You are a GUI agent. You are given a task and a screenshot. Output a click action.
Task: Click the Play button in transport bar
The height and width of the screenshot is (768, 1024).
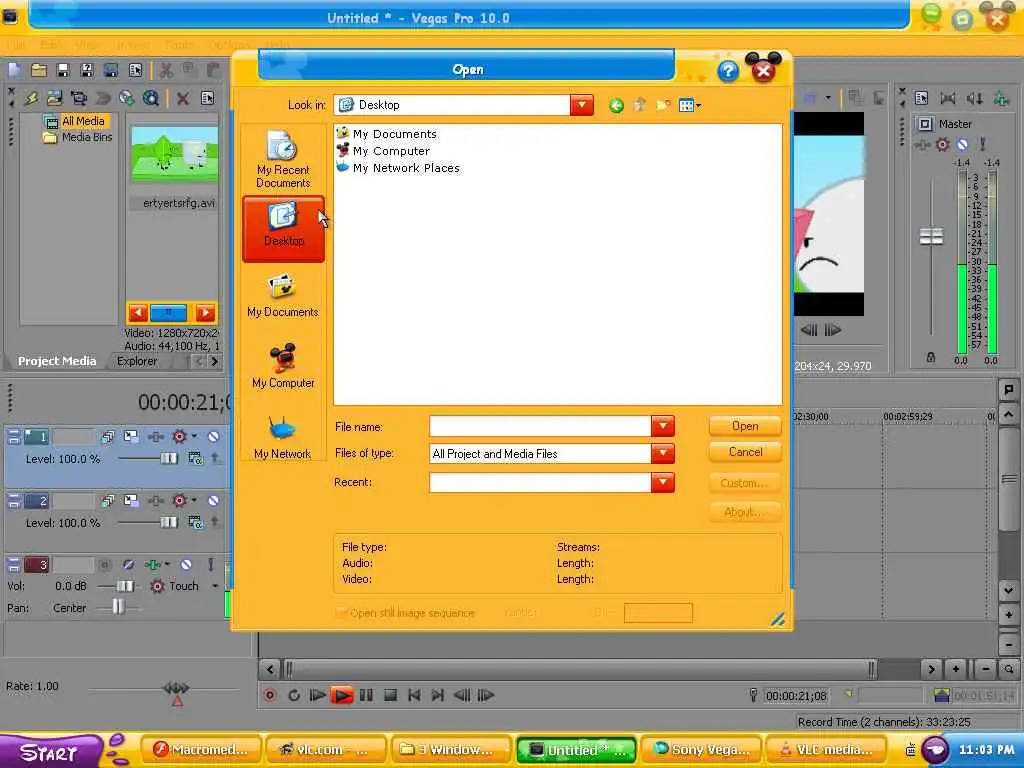341,695
